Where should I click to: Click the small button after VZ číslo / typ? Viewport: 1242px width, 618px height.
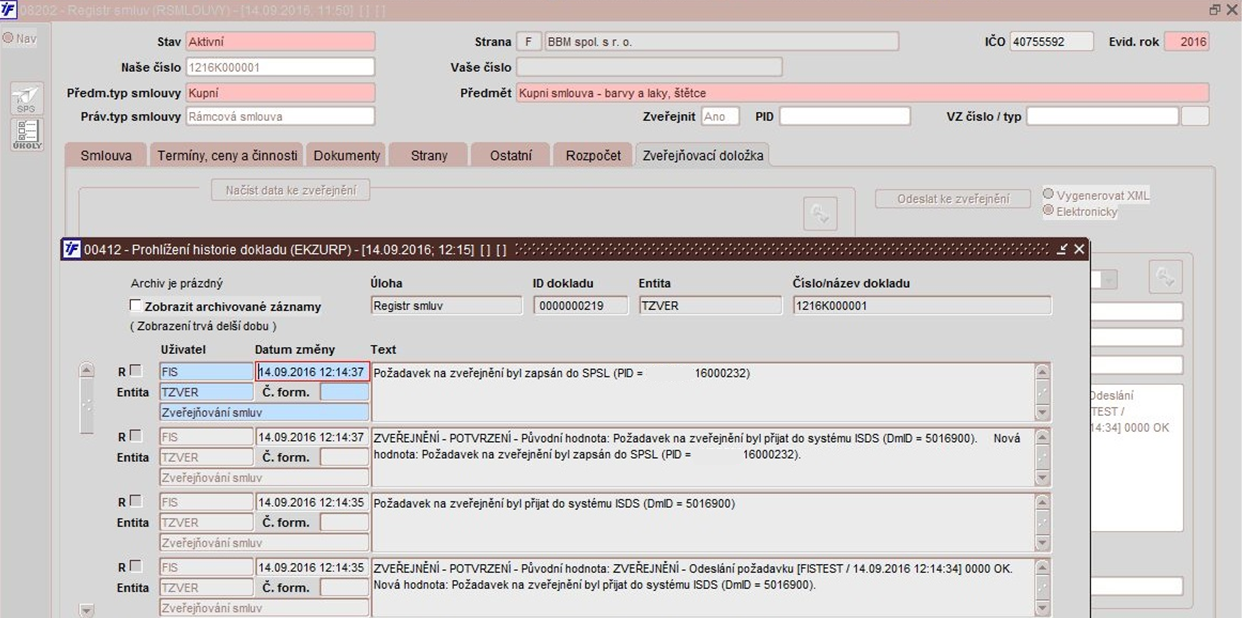pyautogui.click(x=1195, y=116)
